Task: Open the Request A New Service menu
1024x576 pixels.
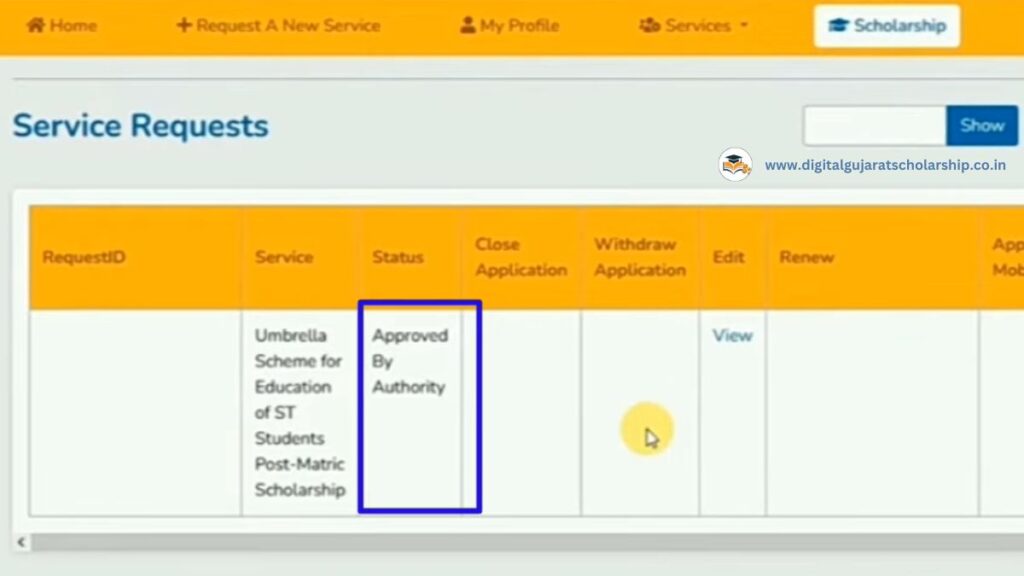Action: pyautogui.click(x=288, y=26)
